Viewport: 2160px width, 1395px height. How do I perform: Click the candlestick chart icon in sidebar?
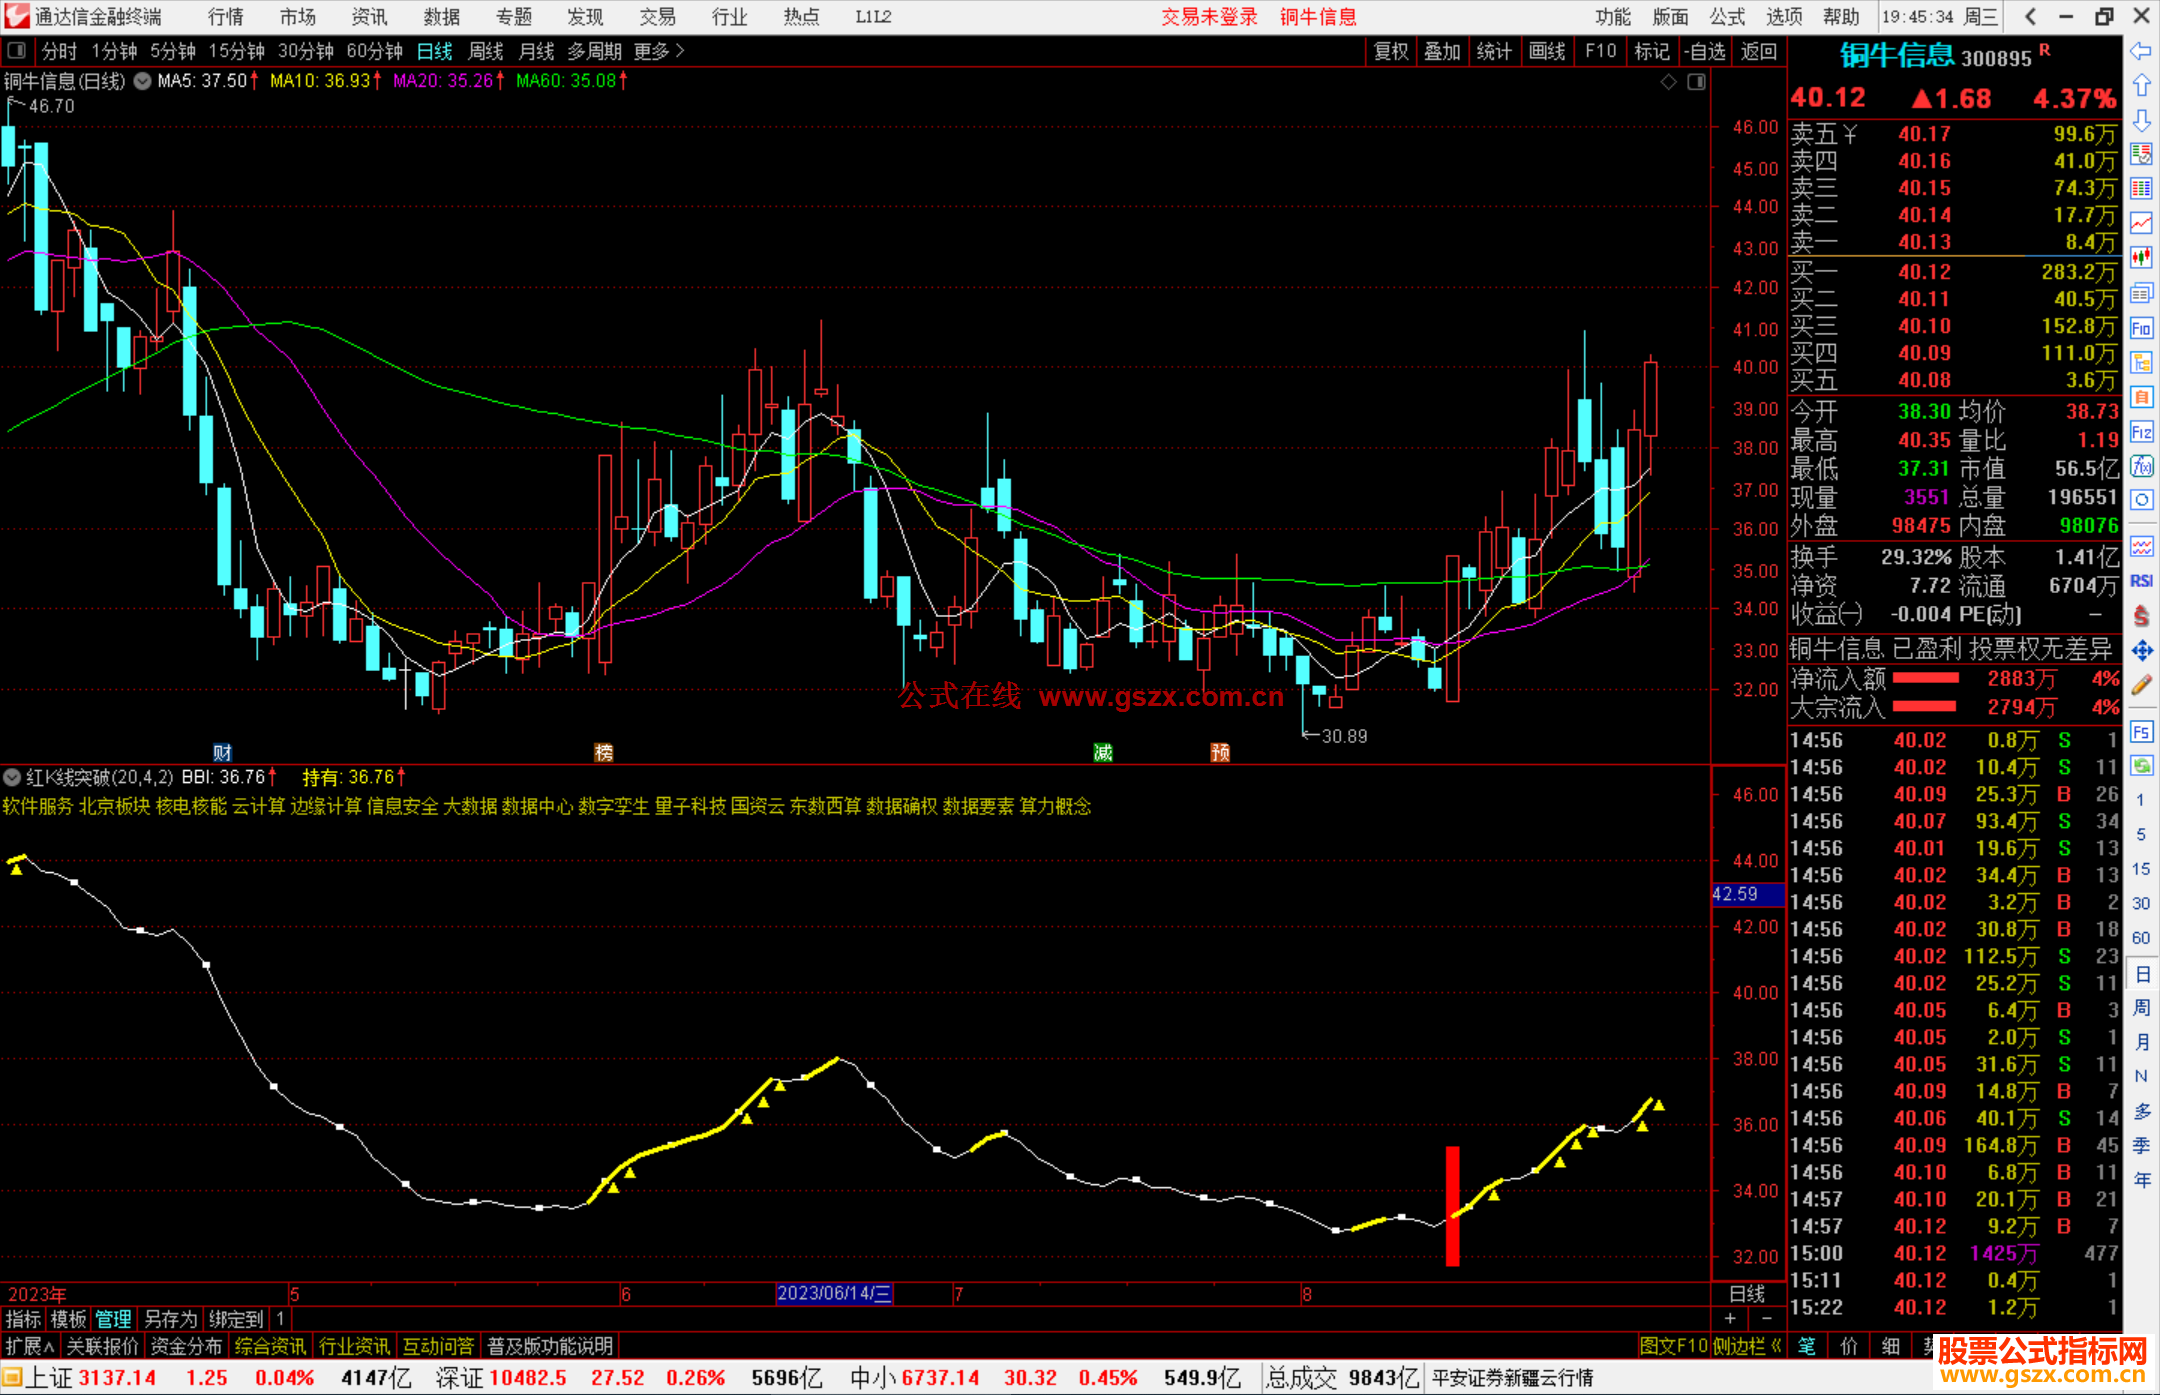coord(2141,258)
